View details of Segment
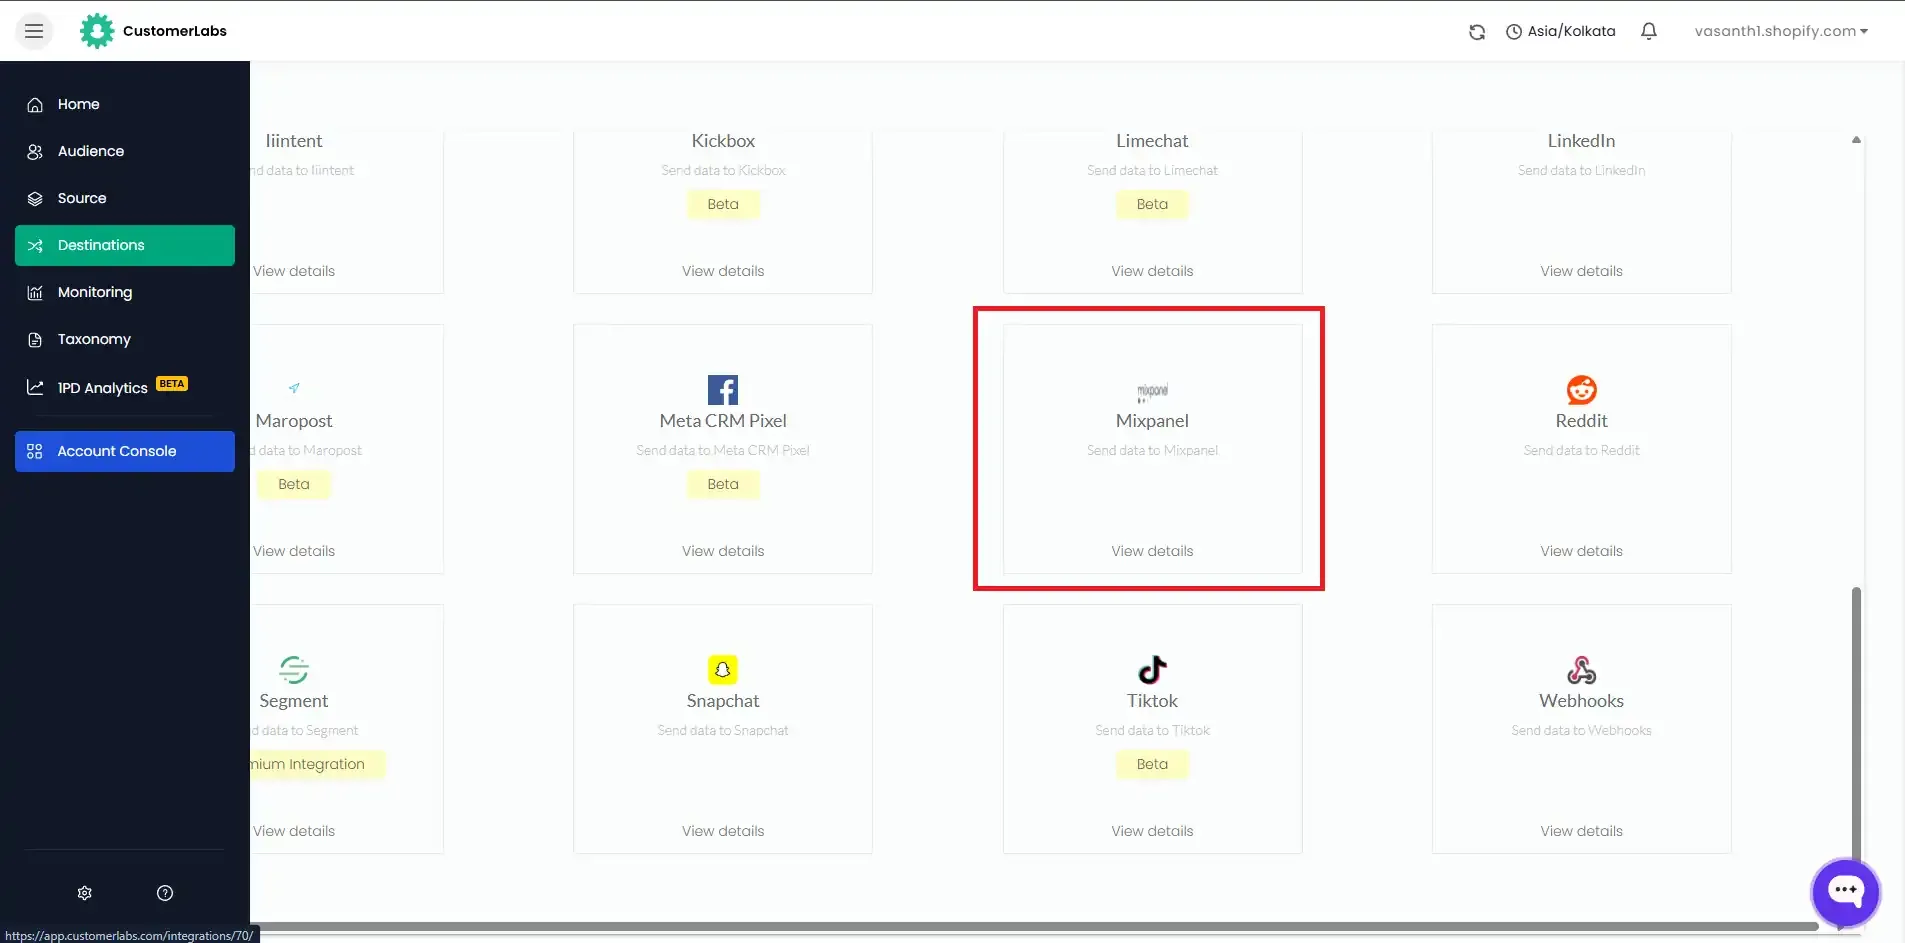Image resolution: width=1905 pixels, height=943 pixels. tap(294, 831)
